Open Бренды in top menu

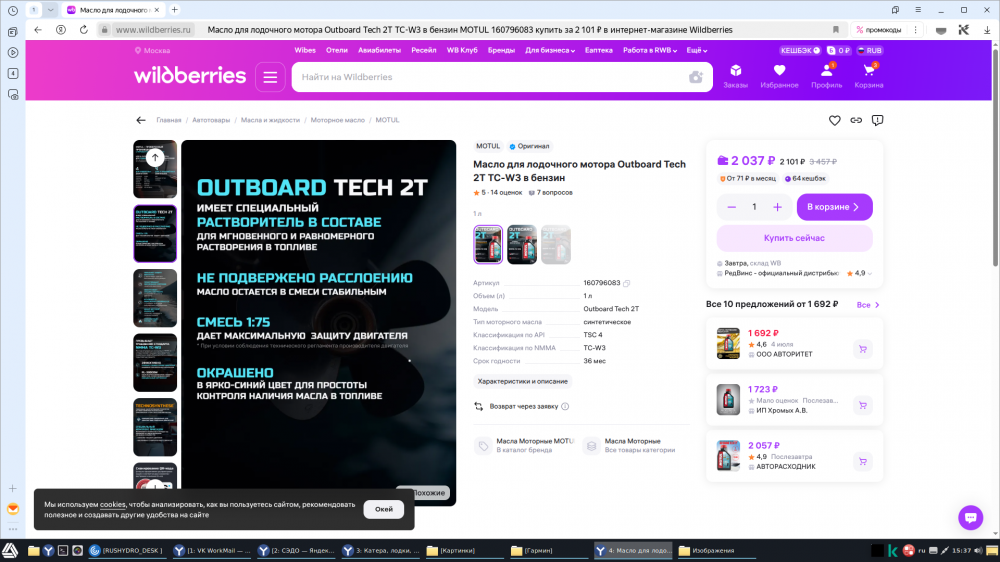pyautogui.click(x=501, y=50)
